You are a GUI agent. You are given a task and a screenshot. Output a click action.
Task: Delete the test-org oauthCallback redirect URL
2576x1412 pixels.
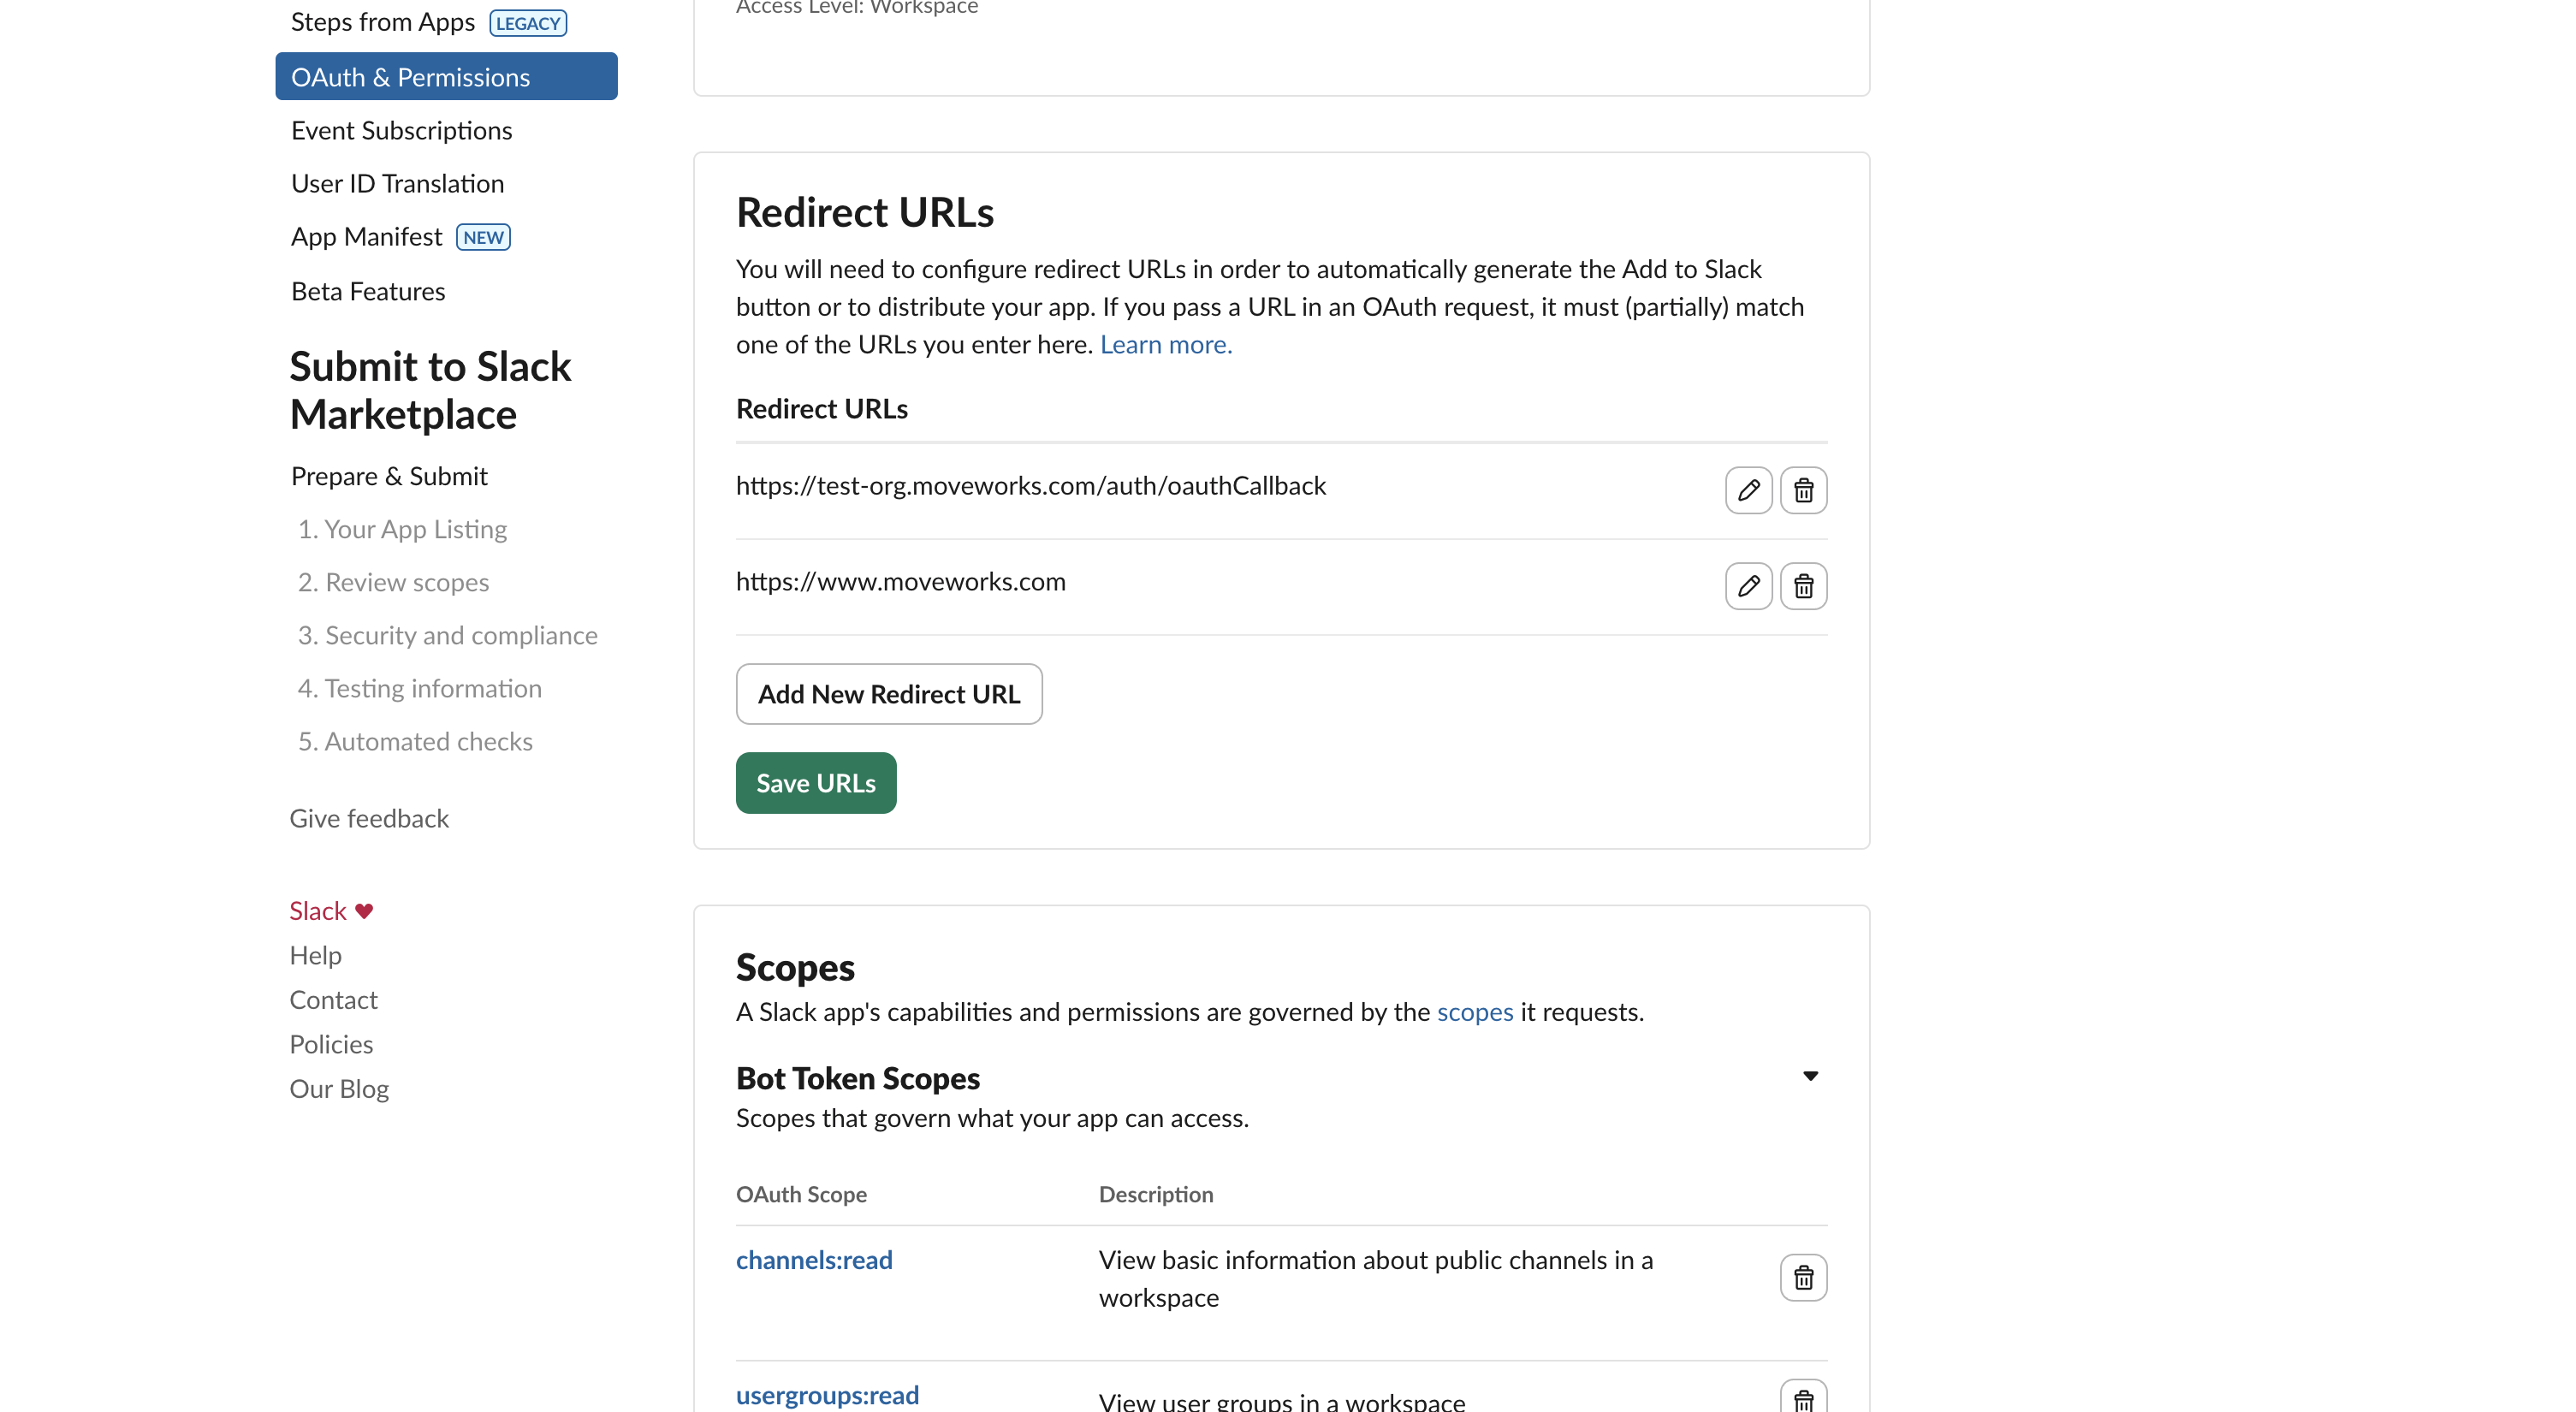[x=1803, y=490]
